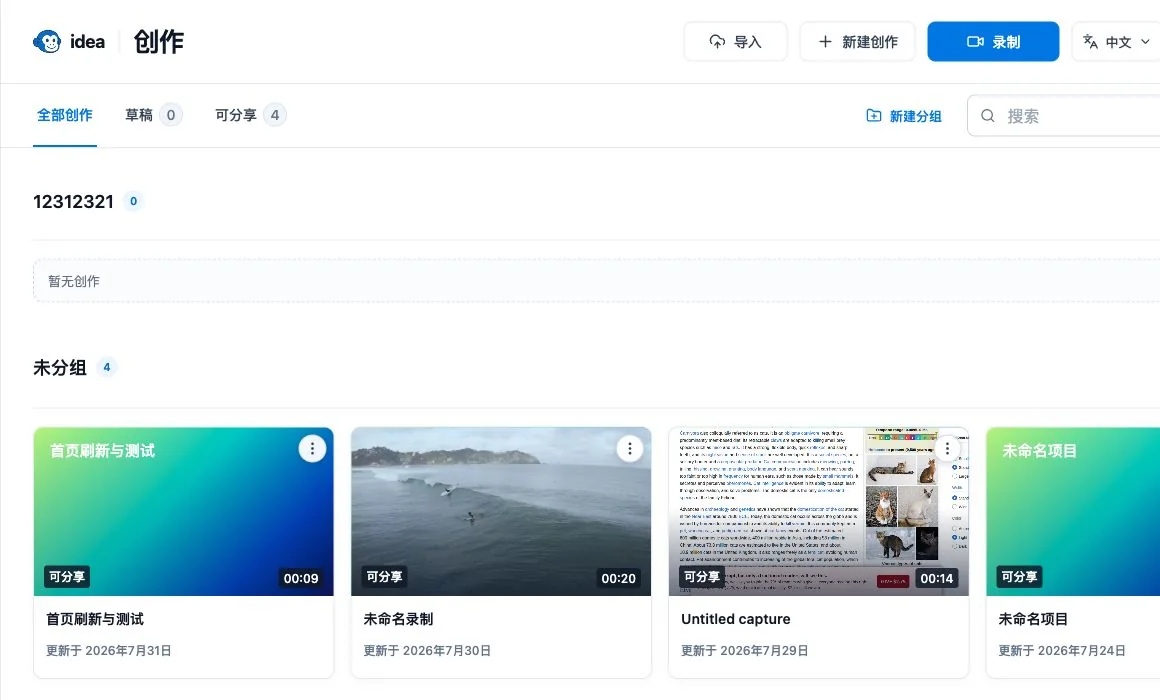This screenshot has width=1160, height=700.
Task: Click the 00:14 duration badge
Action: pos(937,578)
